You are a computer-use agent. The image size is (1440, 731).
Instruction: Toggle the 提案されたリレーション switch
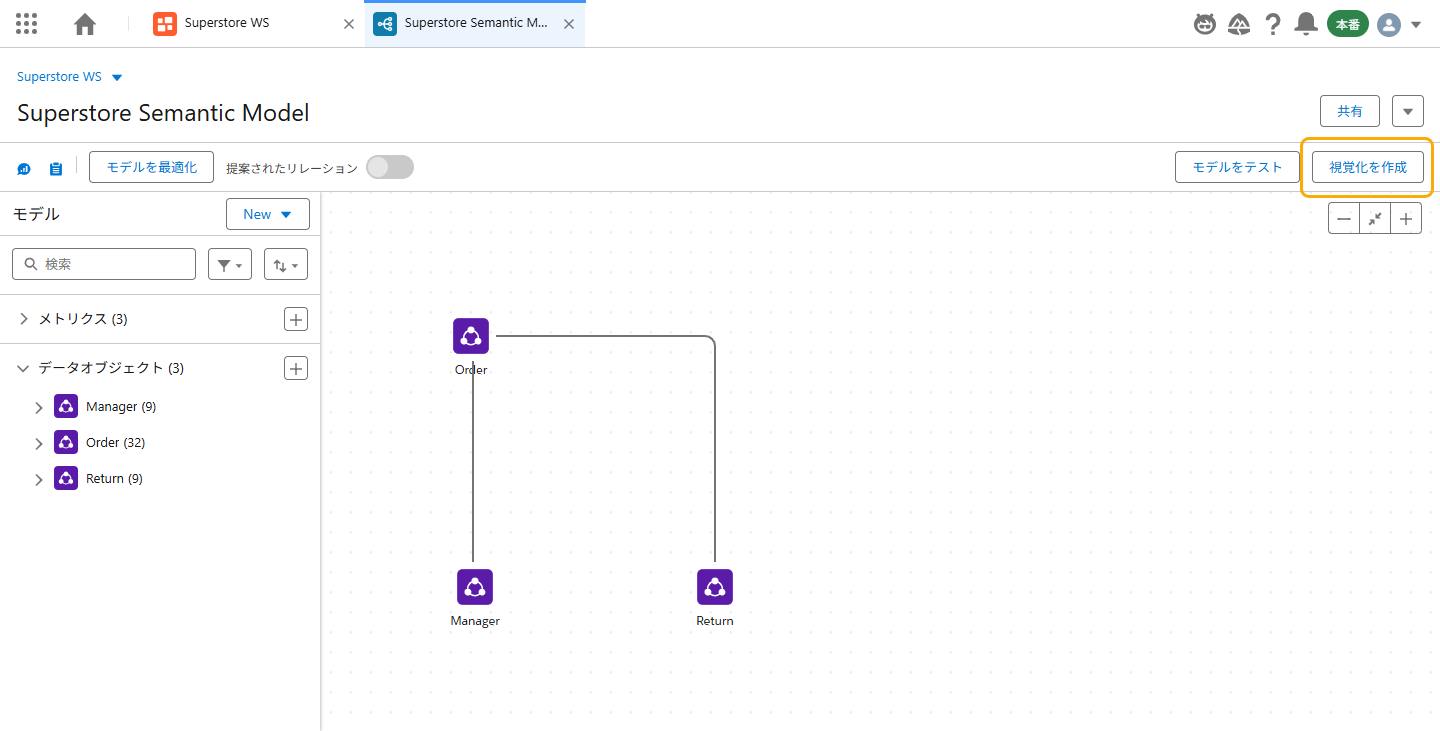(389, 167)
